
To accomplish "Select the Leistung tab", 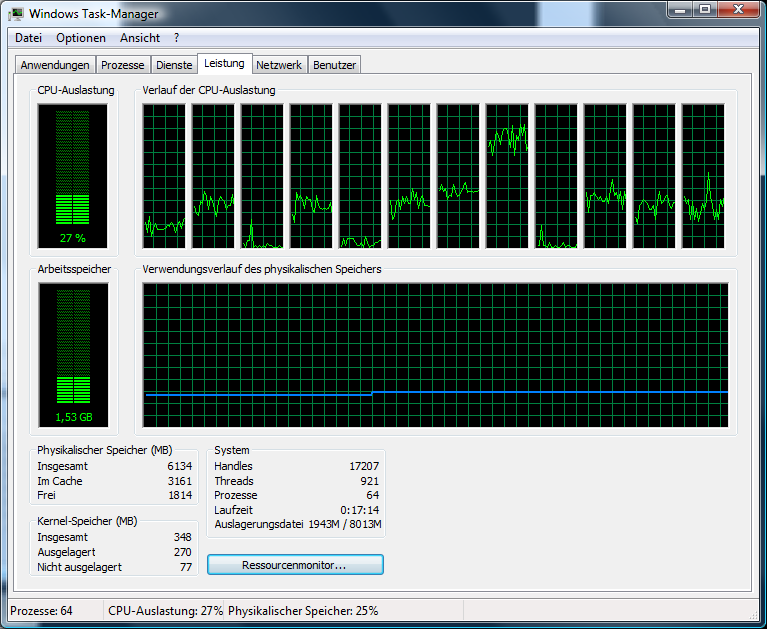I will pyautogui.click(x=224, y=64).
